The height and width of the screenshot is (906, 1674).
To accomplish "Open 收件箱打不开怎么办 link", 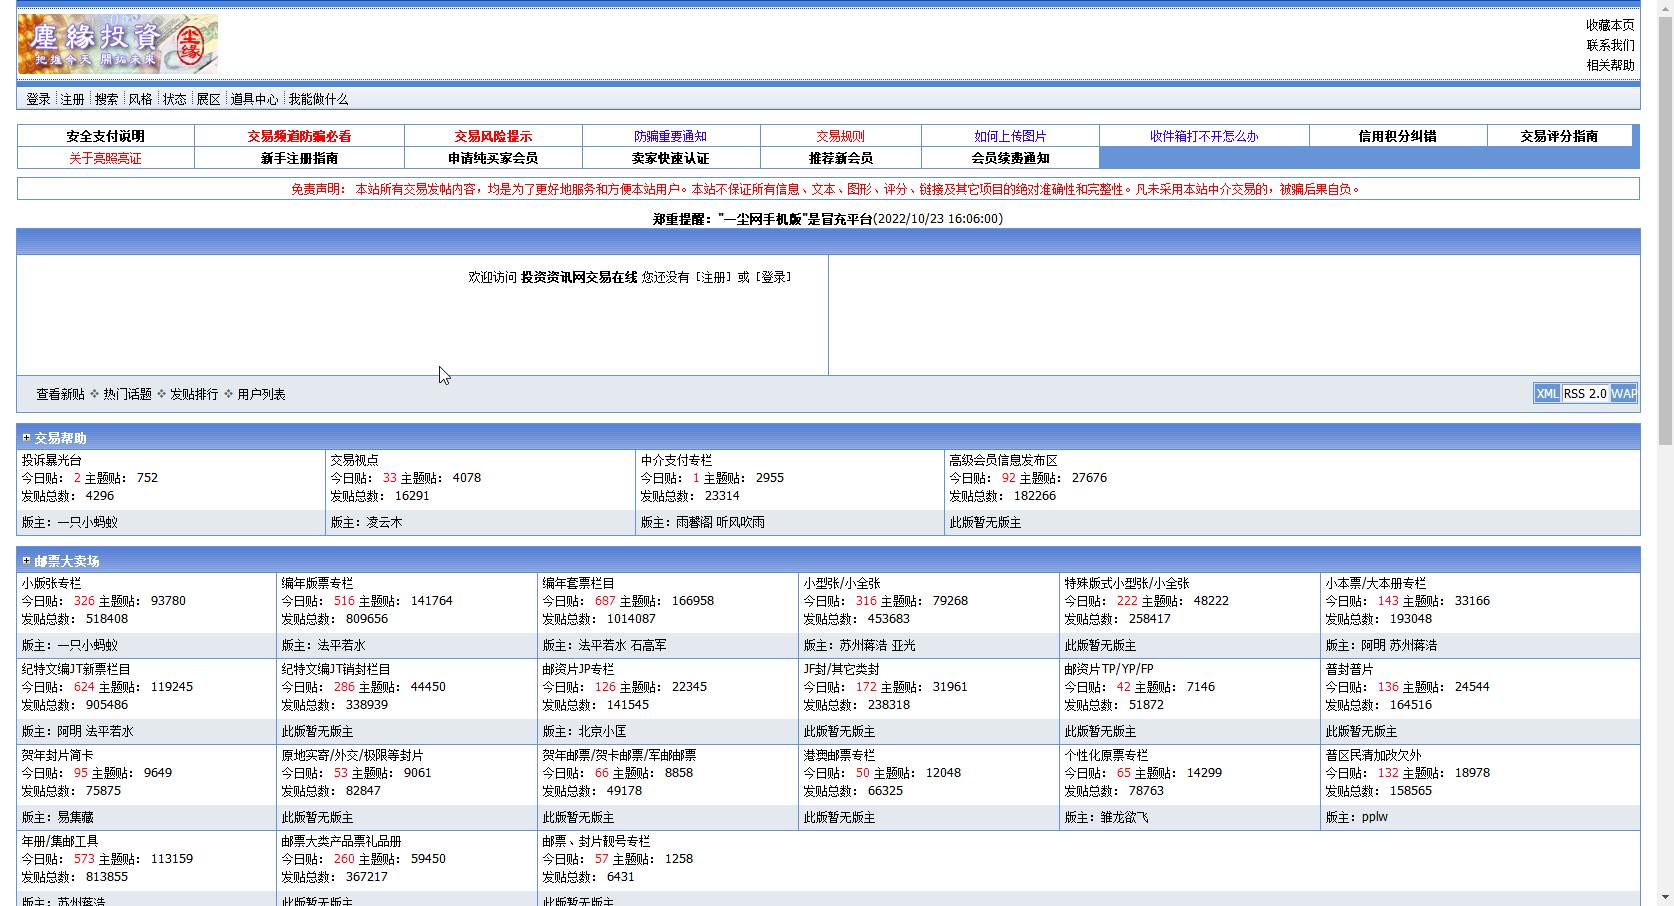I will (1204, 136).
